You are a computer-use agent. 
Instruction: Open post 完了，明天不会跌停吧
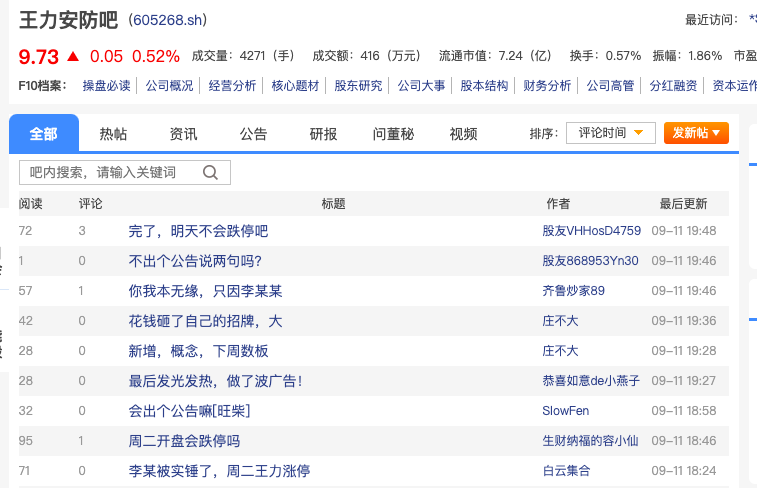[198, 231]
